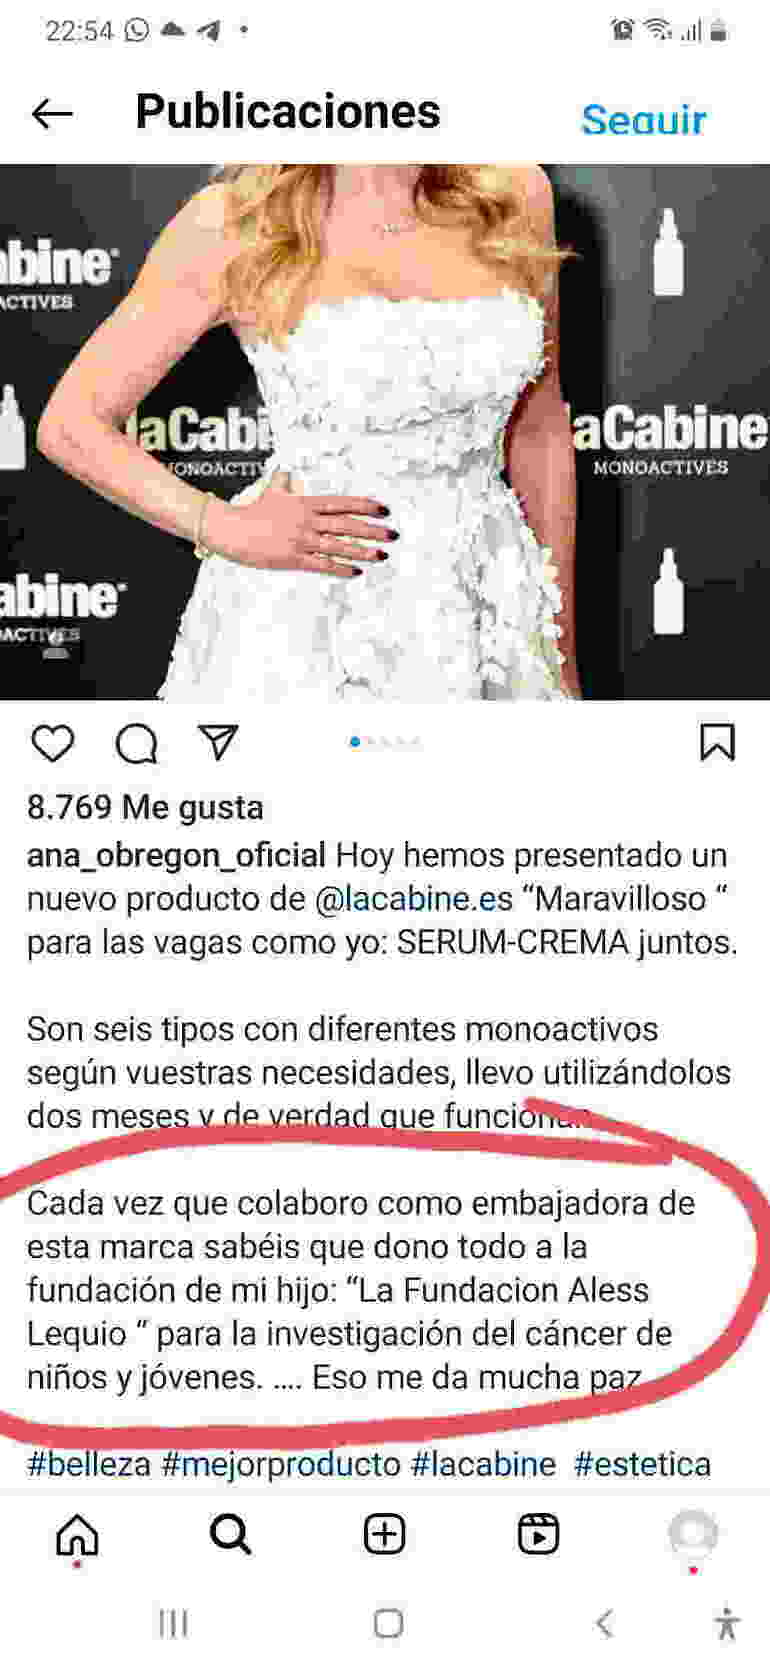The width and height of the screenshot is (770, 1669).
Task: Open the #mejorproducto hashtag
Action: (x=281, y=1464)
